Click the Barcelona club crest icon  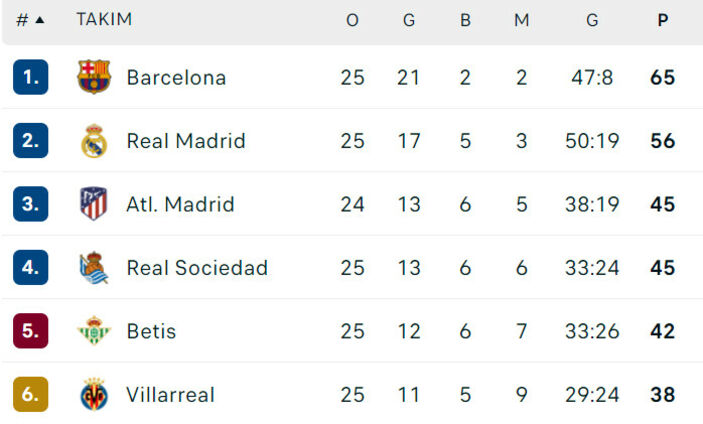(x=94, y=77)
